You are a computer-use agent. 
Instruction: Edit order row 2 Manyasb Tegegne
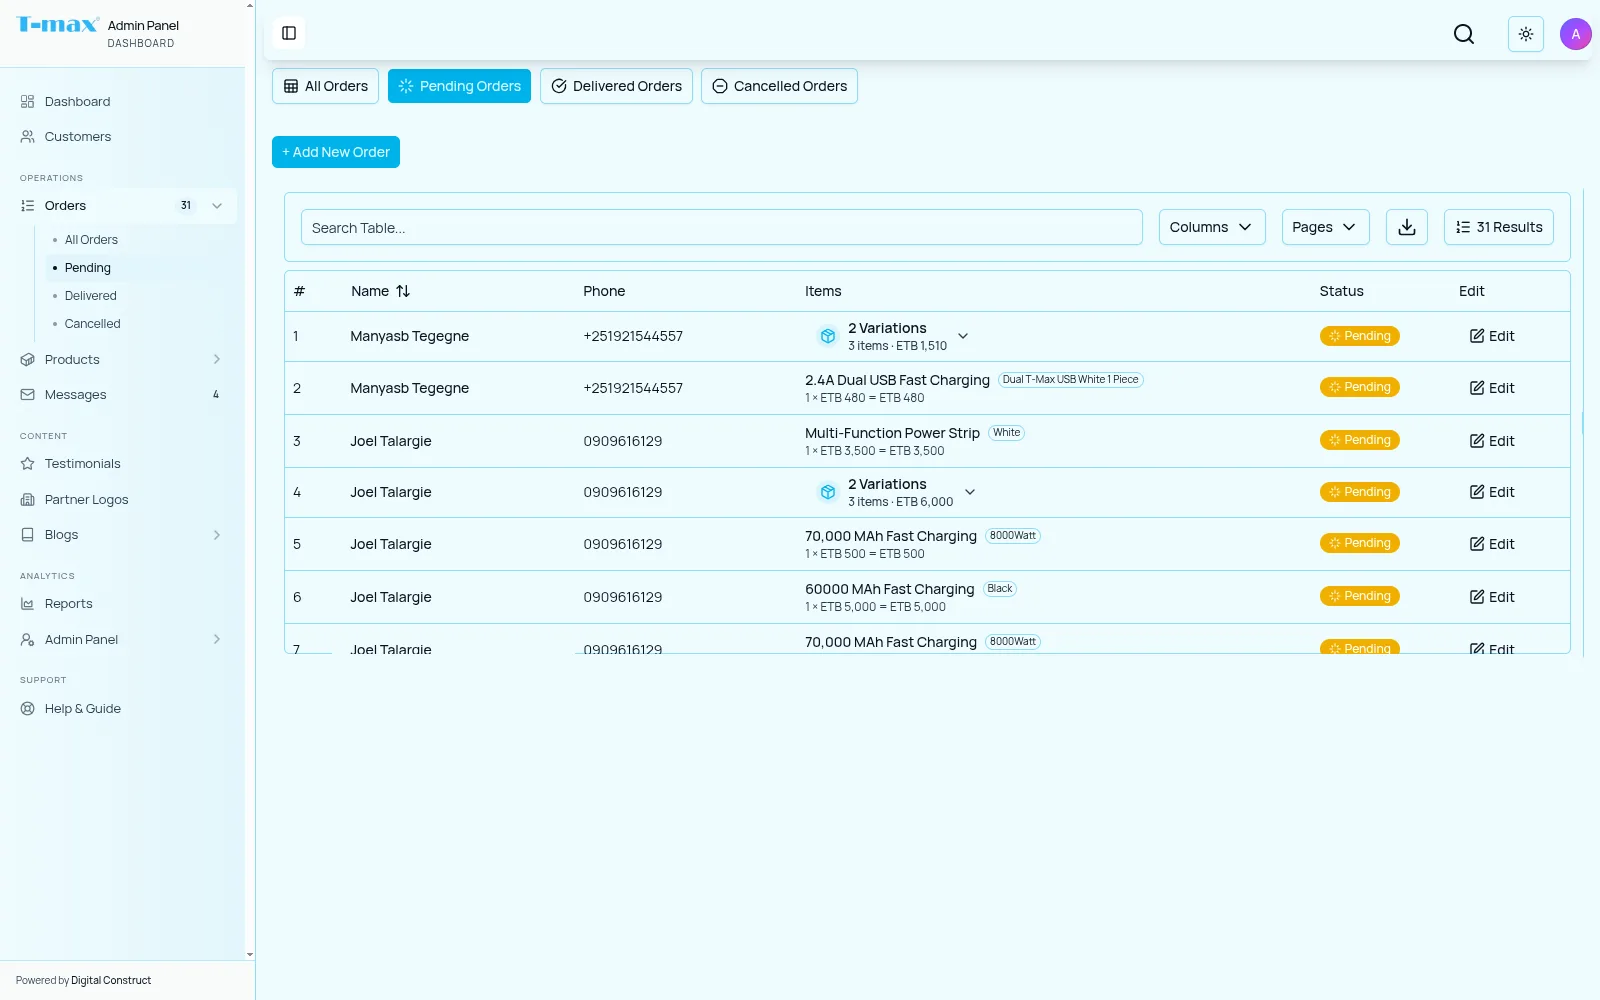click(x=1492, y=388)
